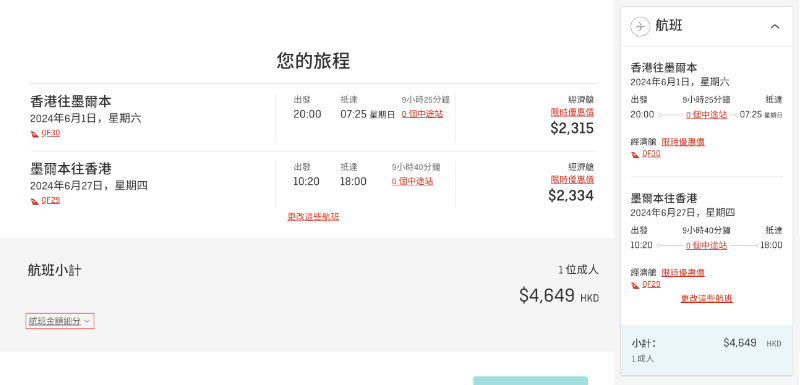
Task: View 0 個中途站 for Hong Kong to Melbourne flight
Action: click(422, 114)
